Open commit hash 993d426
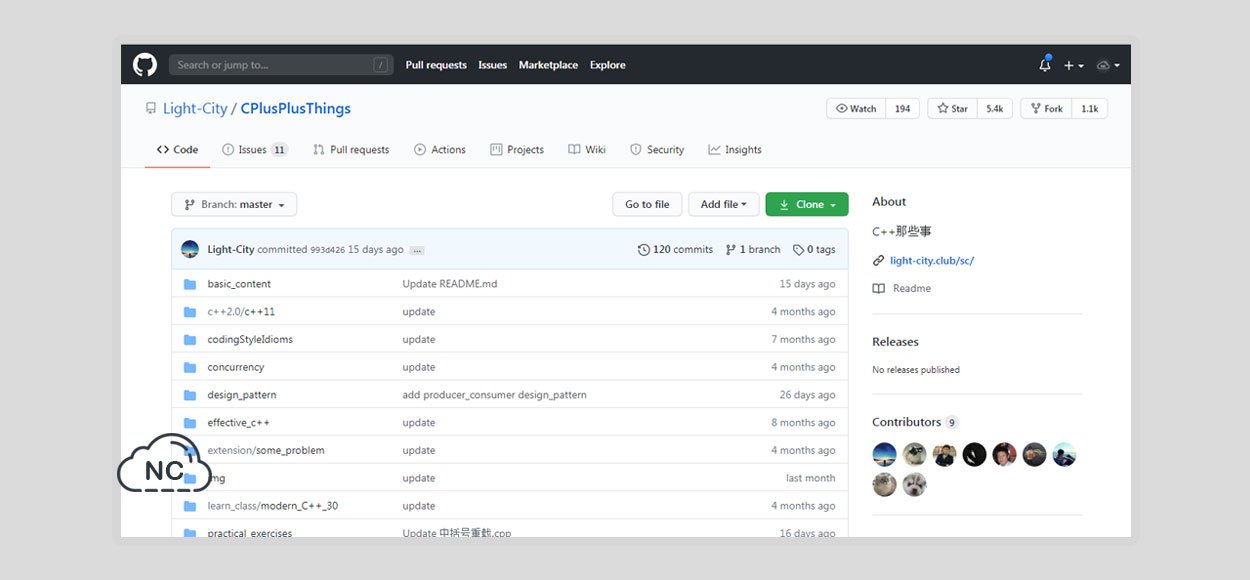This screenshot has width=1250, height=580. 328,250
